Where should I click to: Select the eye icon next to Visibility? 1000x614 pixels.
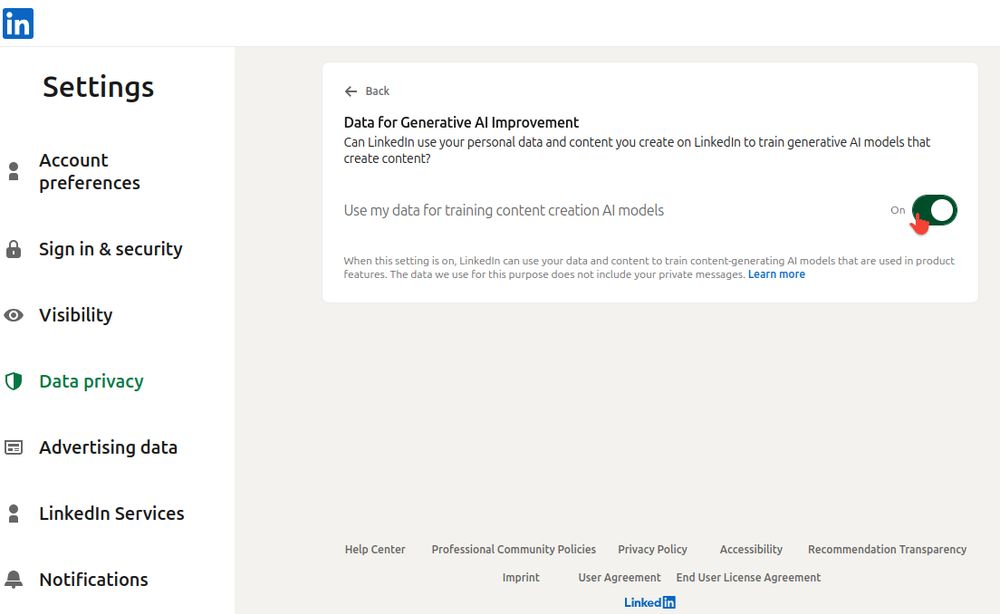15,315
